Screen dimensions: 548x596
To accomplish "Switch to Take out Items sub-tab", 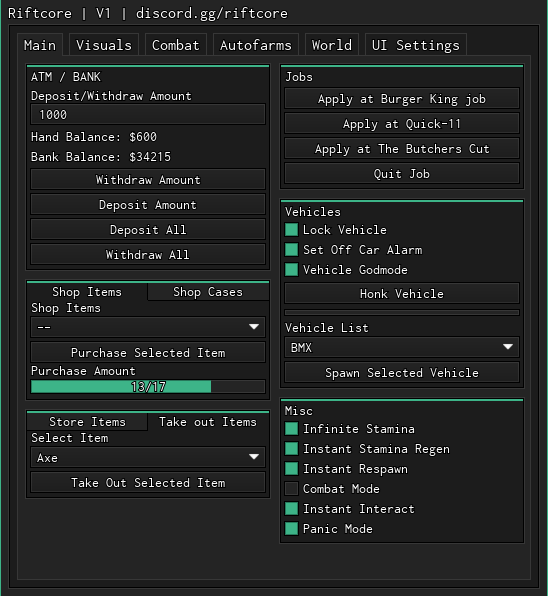I will 208,422.
